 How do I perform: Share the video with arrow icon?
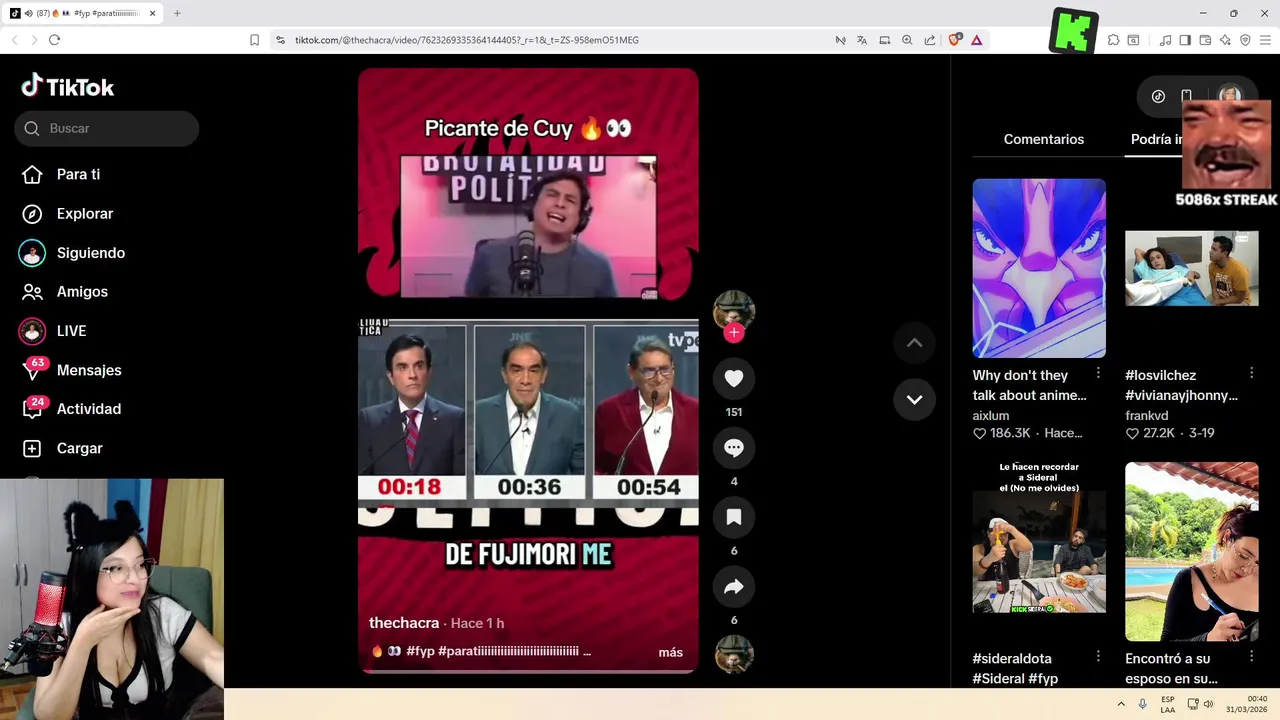734,587
